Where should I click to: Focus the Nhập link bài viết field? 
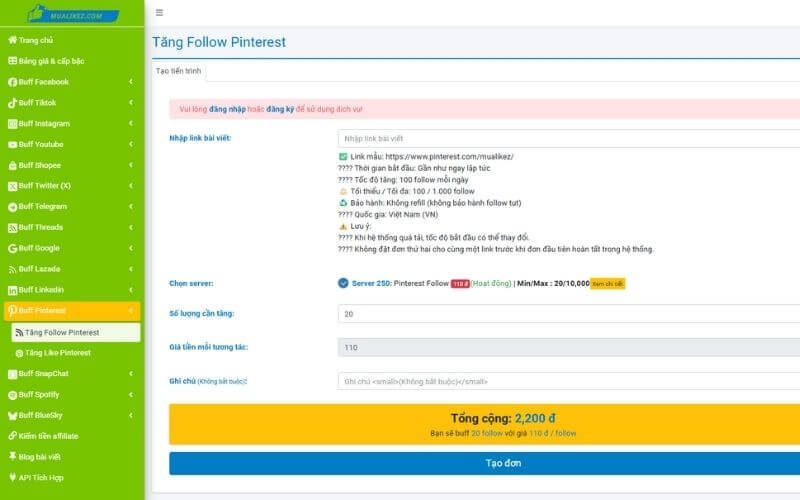pyautogui.click(x=568, y=138)
